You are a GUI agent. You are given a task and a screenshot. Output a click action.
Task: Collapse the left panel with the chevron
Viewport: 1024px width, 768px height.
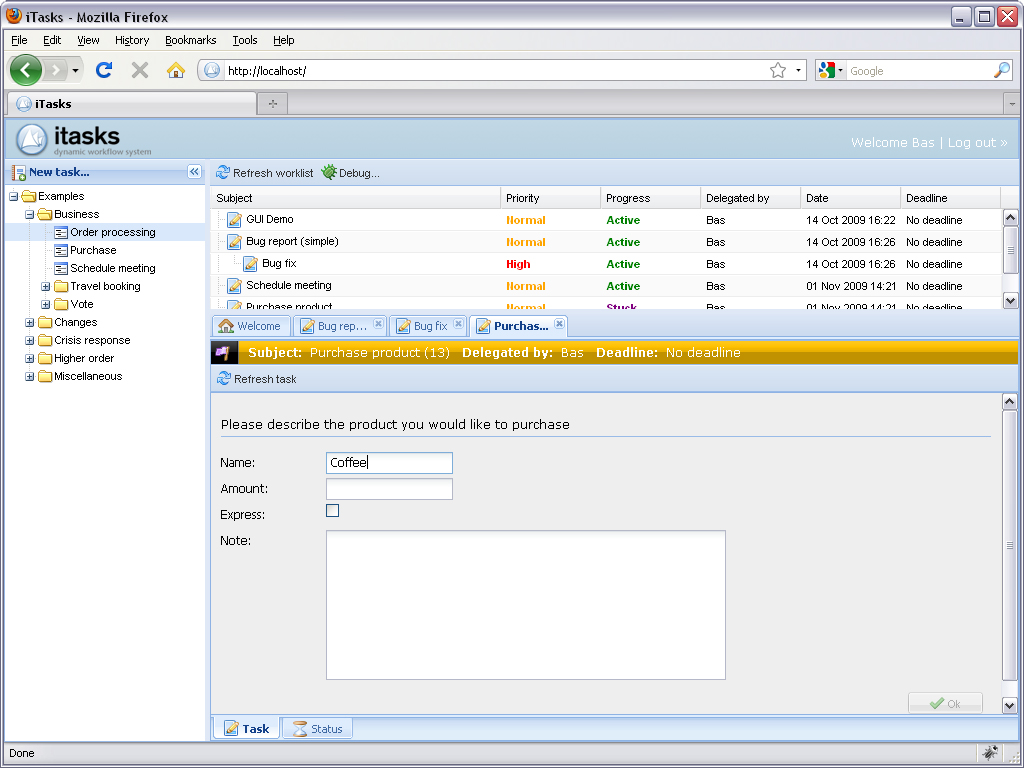pyautogui.click(x=195, y=172)
